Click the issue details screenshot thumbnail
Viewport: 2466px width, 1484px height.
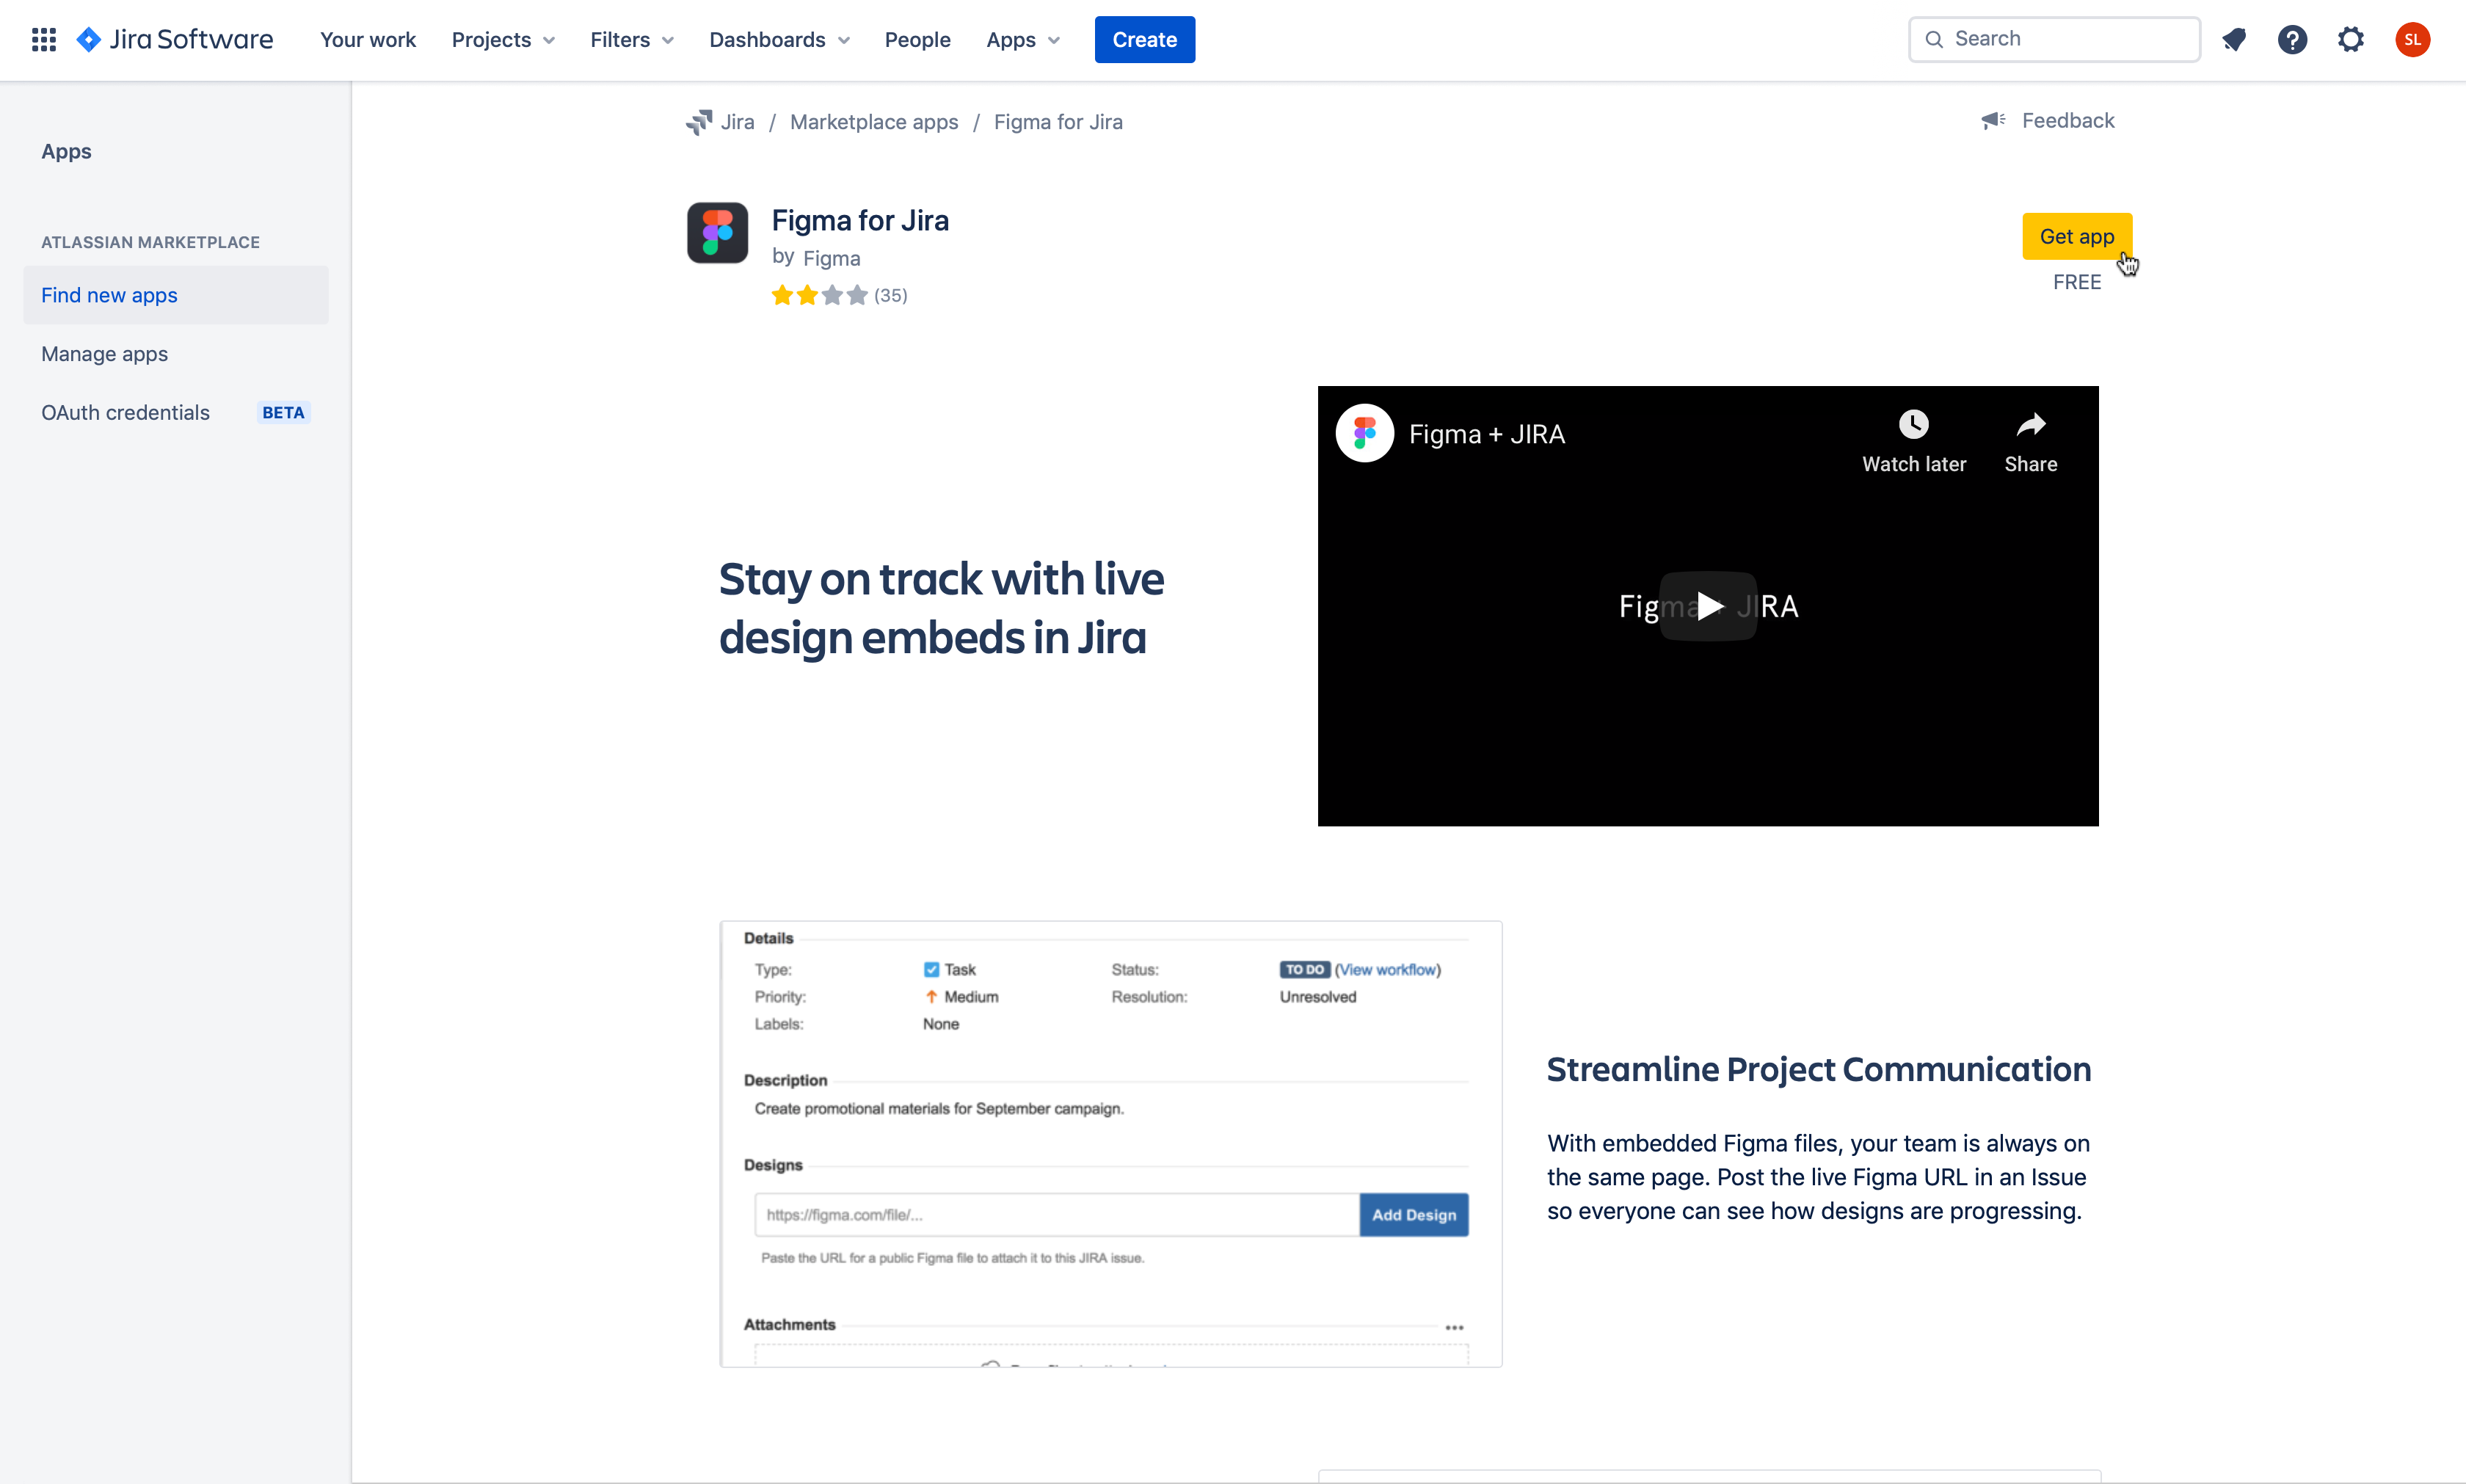[1110, 1144]
